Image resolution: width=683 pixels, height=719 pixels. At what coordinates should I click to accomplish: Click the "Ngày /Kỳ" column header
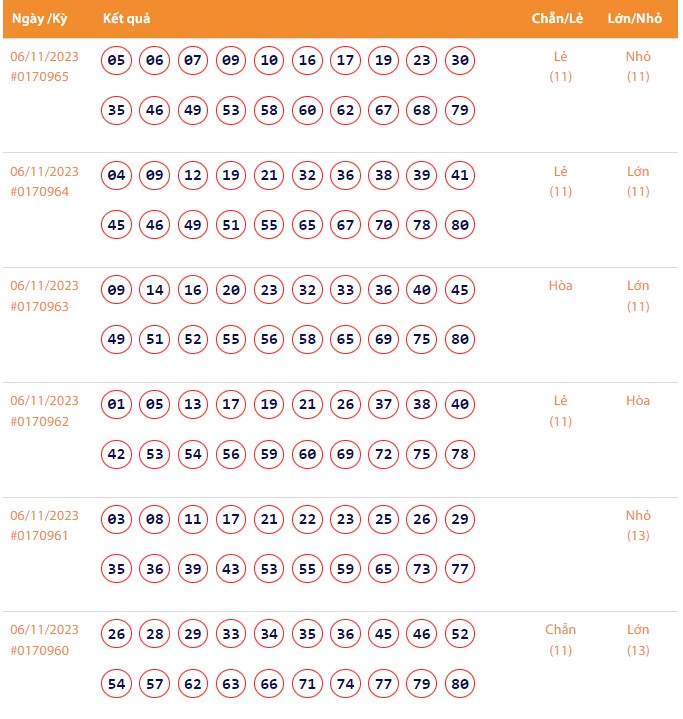pyautogui.click(x=40, y=19)
